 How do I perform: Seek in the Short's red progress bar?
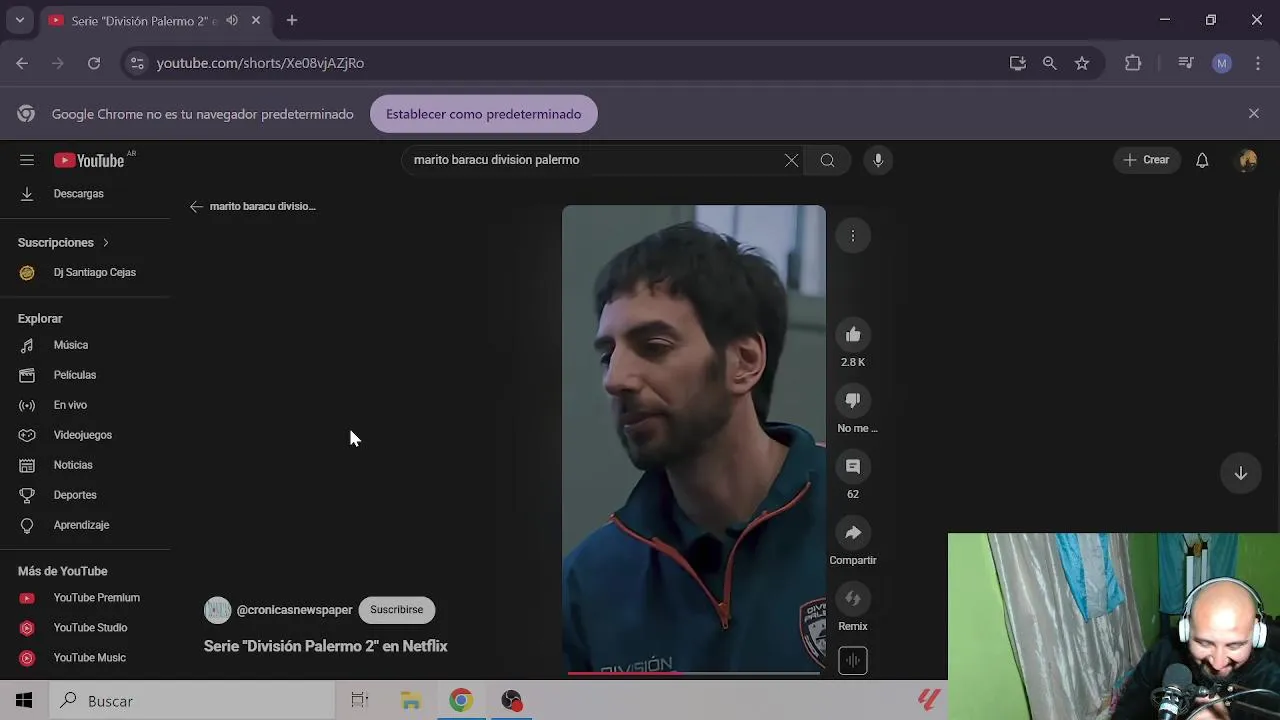point(694,673)
